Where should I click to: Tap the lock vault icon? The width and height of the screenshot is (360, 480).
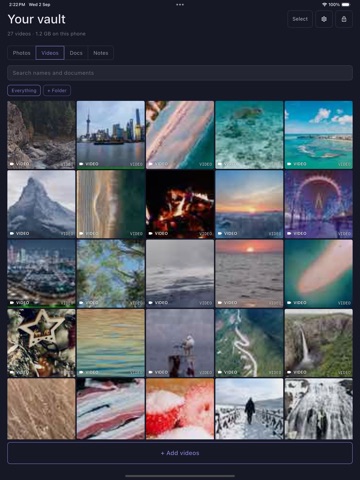tap(344, 19)
